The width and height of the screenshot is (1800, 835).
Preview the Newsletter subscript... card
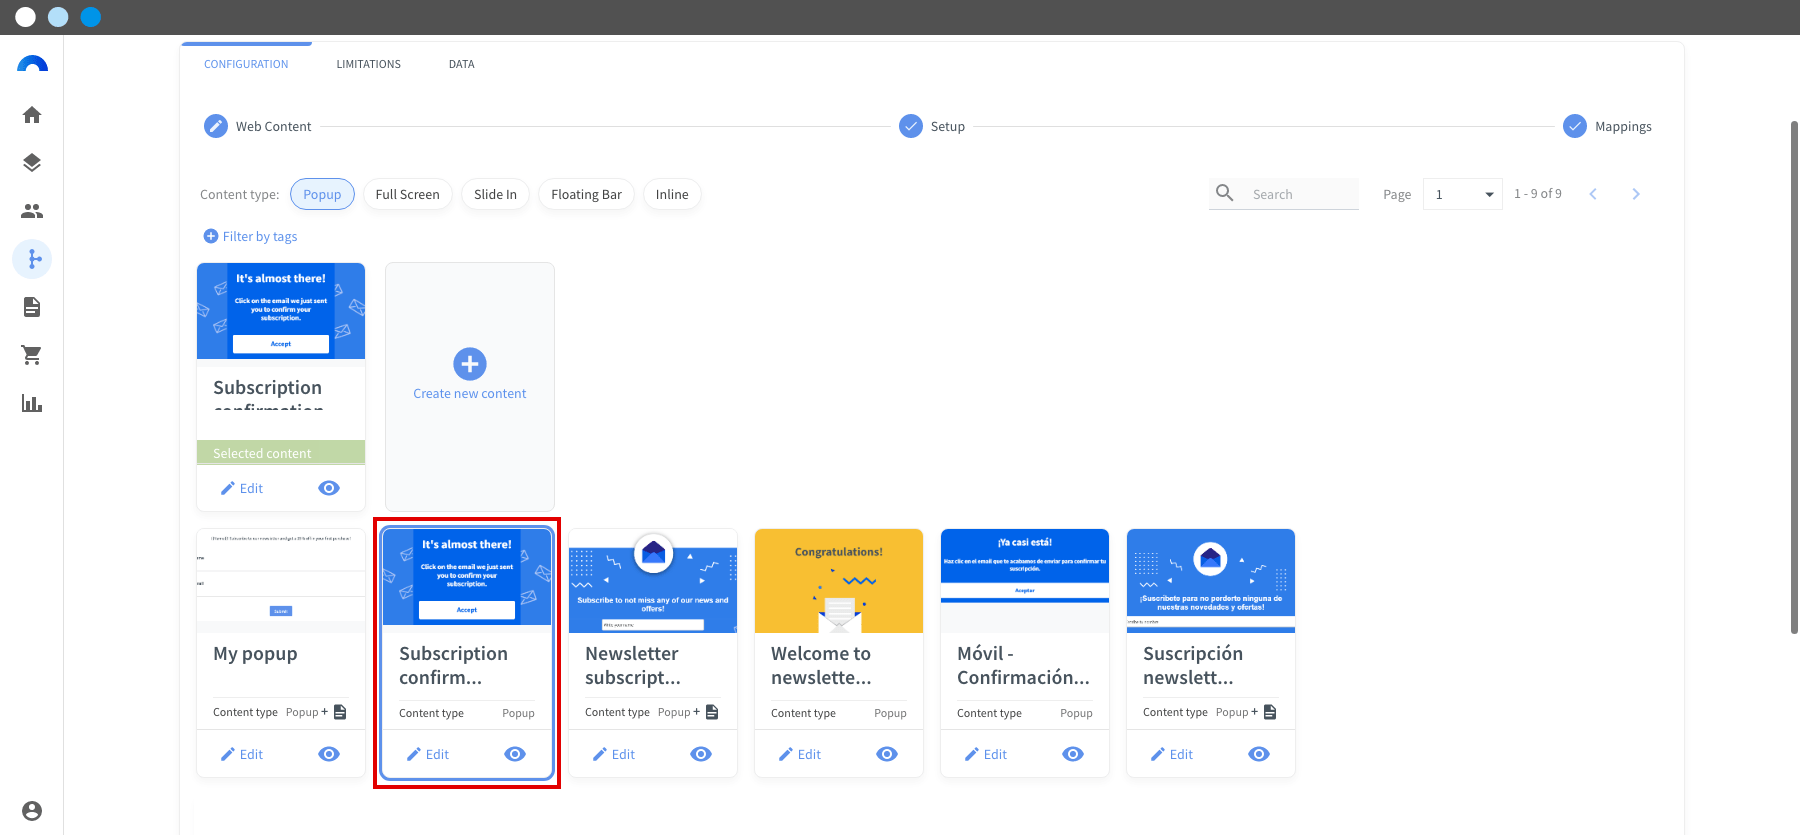click(x=701, y=754)
